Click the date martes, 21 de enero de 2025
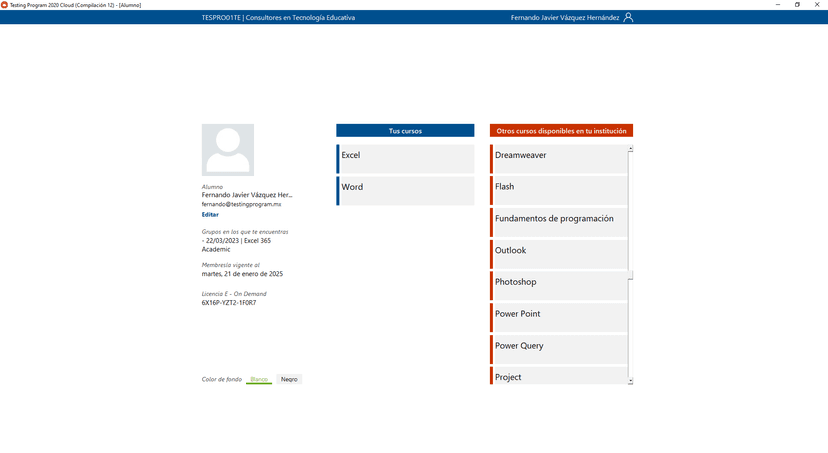 (242, 274)
